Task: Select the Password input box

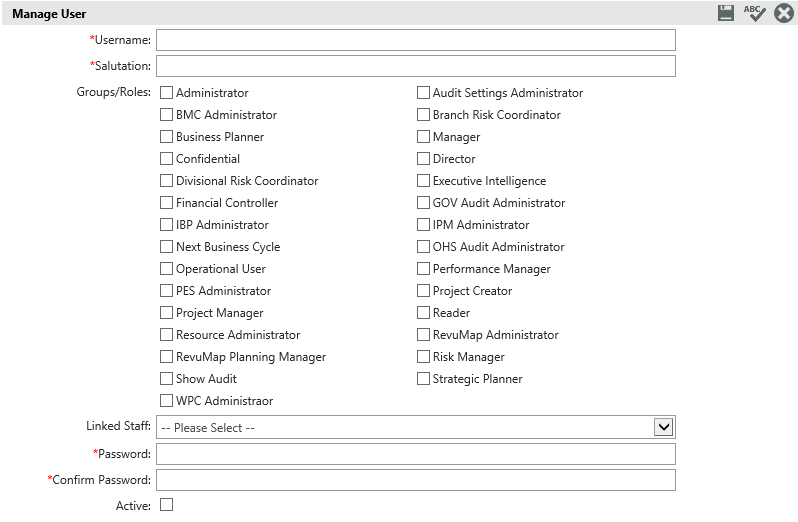Action: [415, 454]
